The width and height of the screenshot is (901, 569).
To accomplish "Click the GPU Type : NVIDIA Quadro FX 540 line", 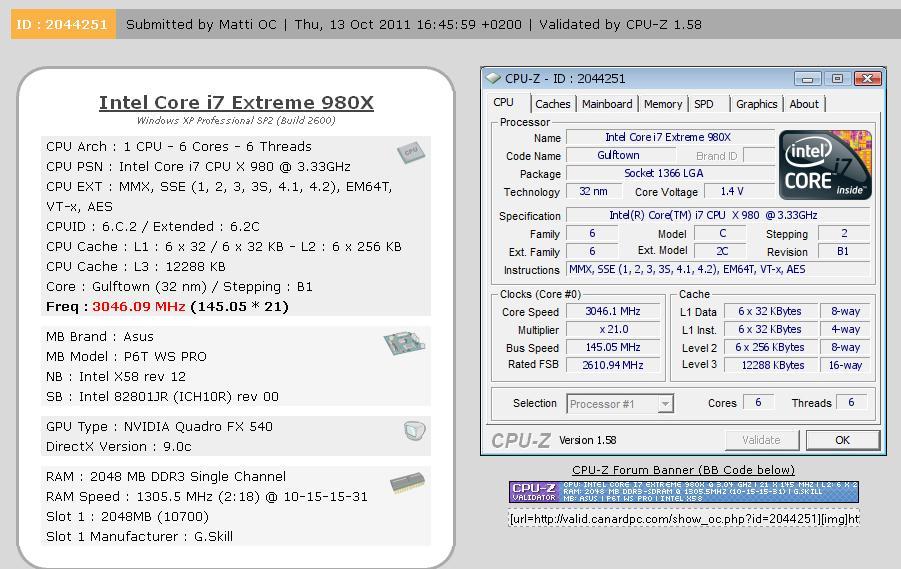I will click(159, 426).
